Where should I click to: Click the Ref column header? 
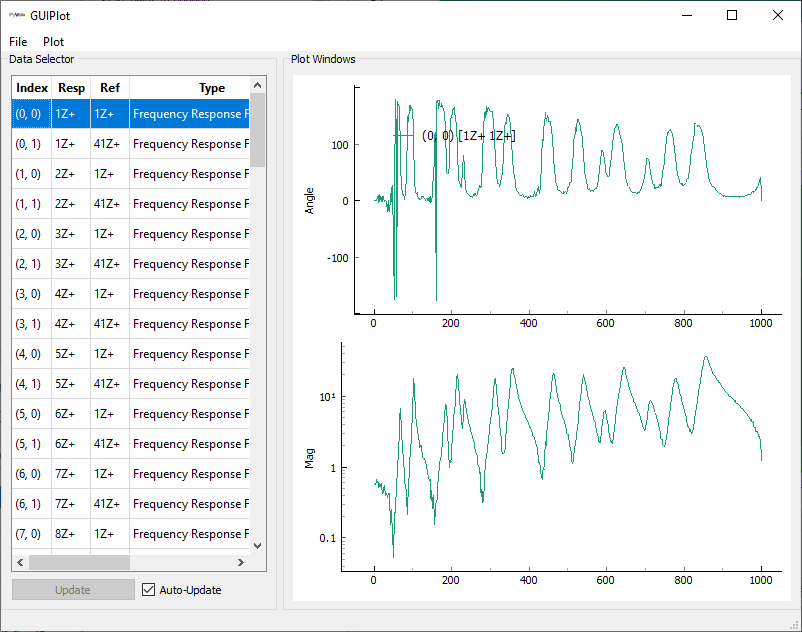[110, 88]
